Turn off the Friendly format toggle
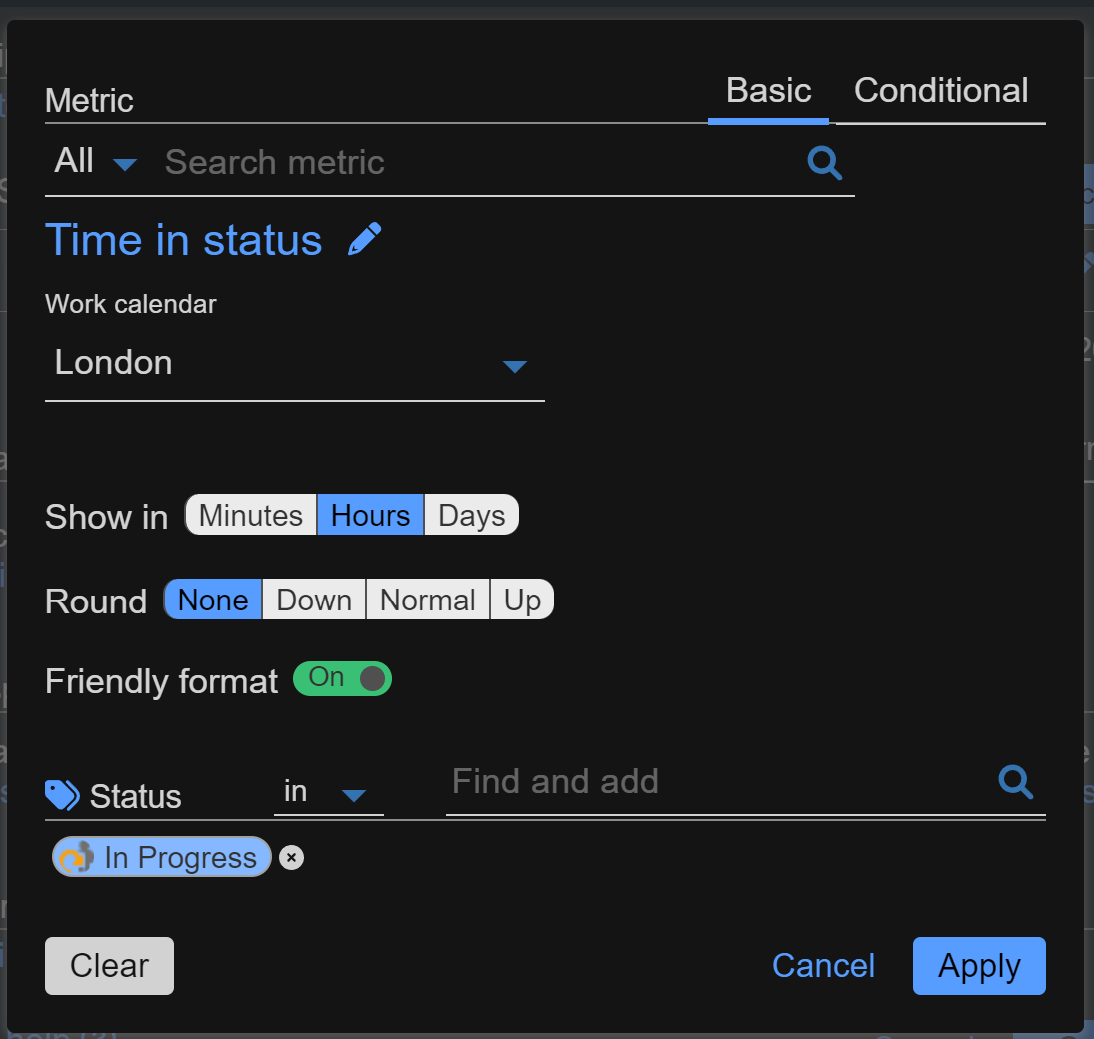This screenshot has width=1094, height=1039. [342, 679]
